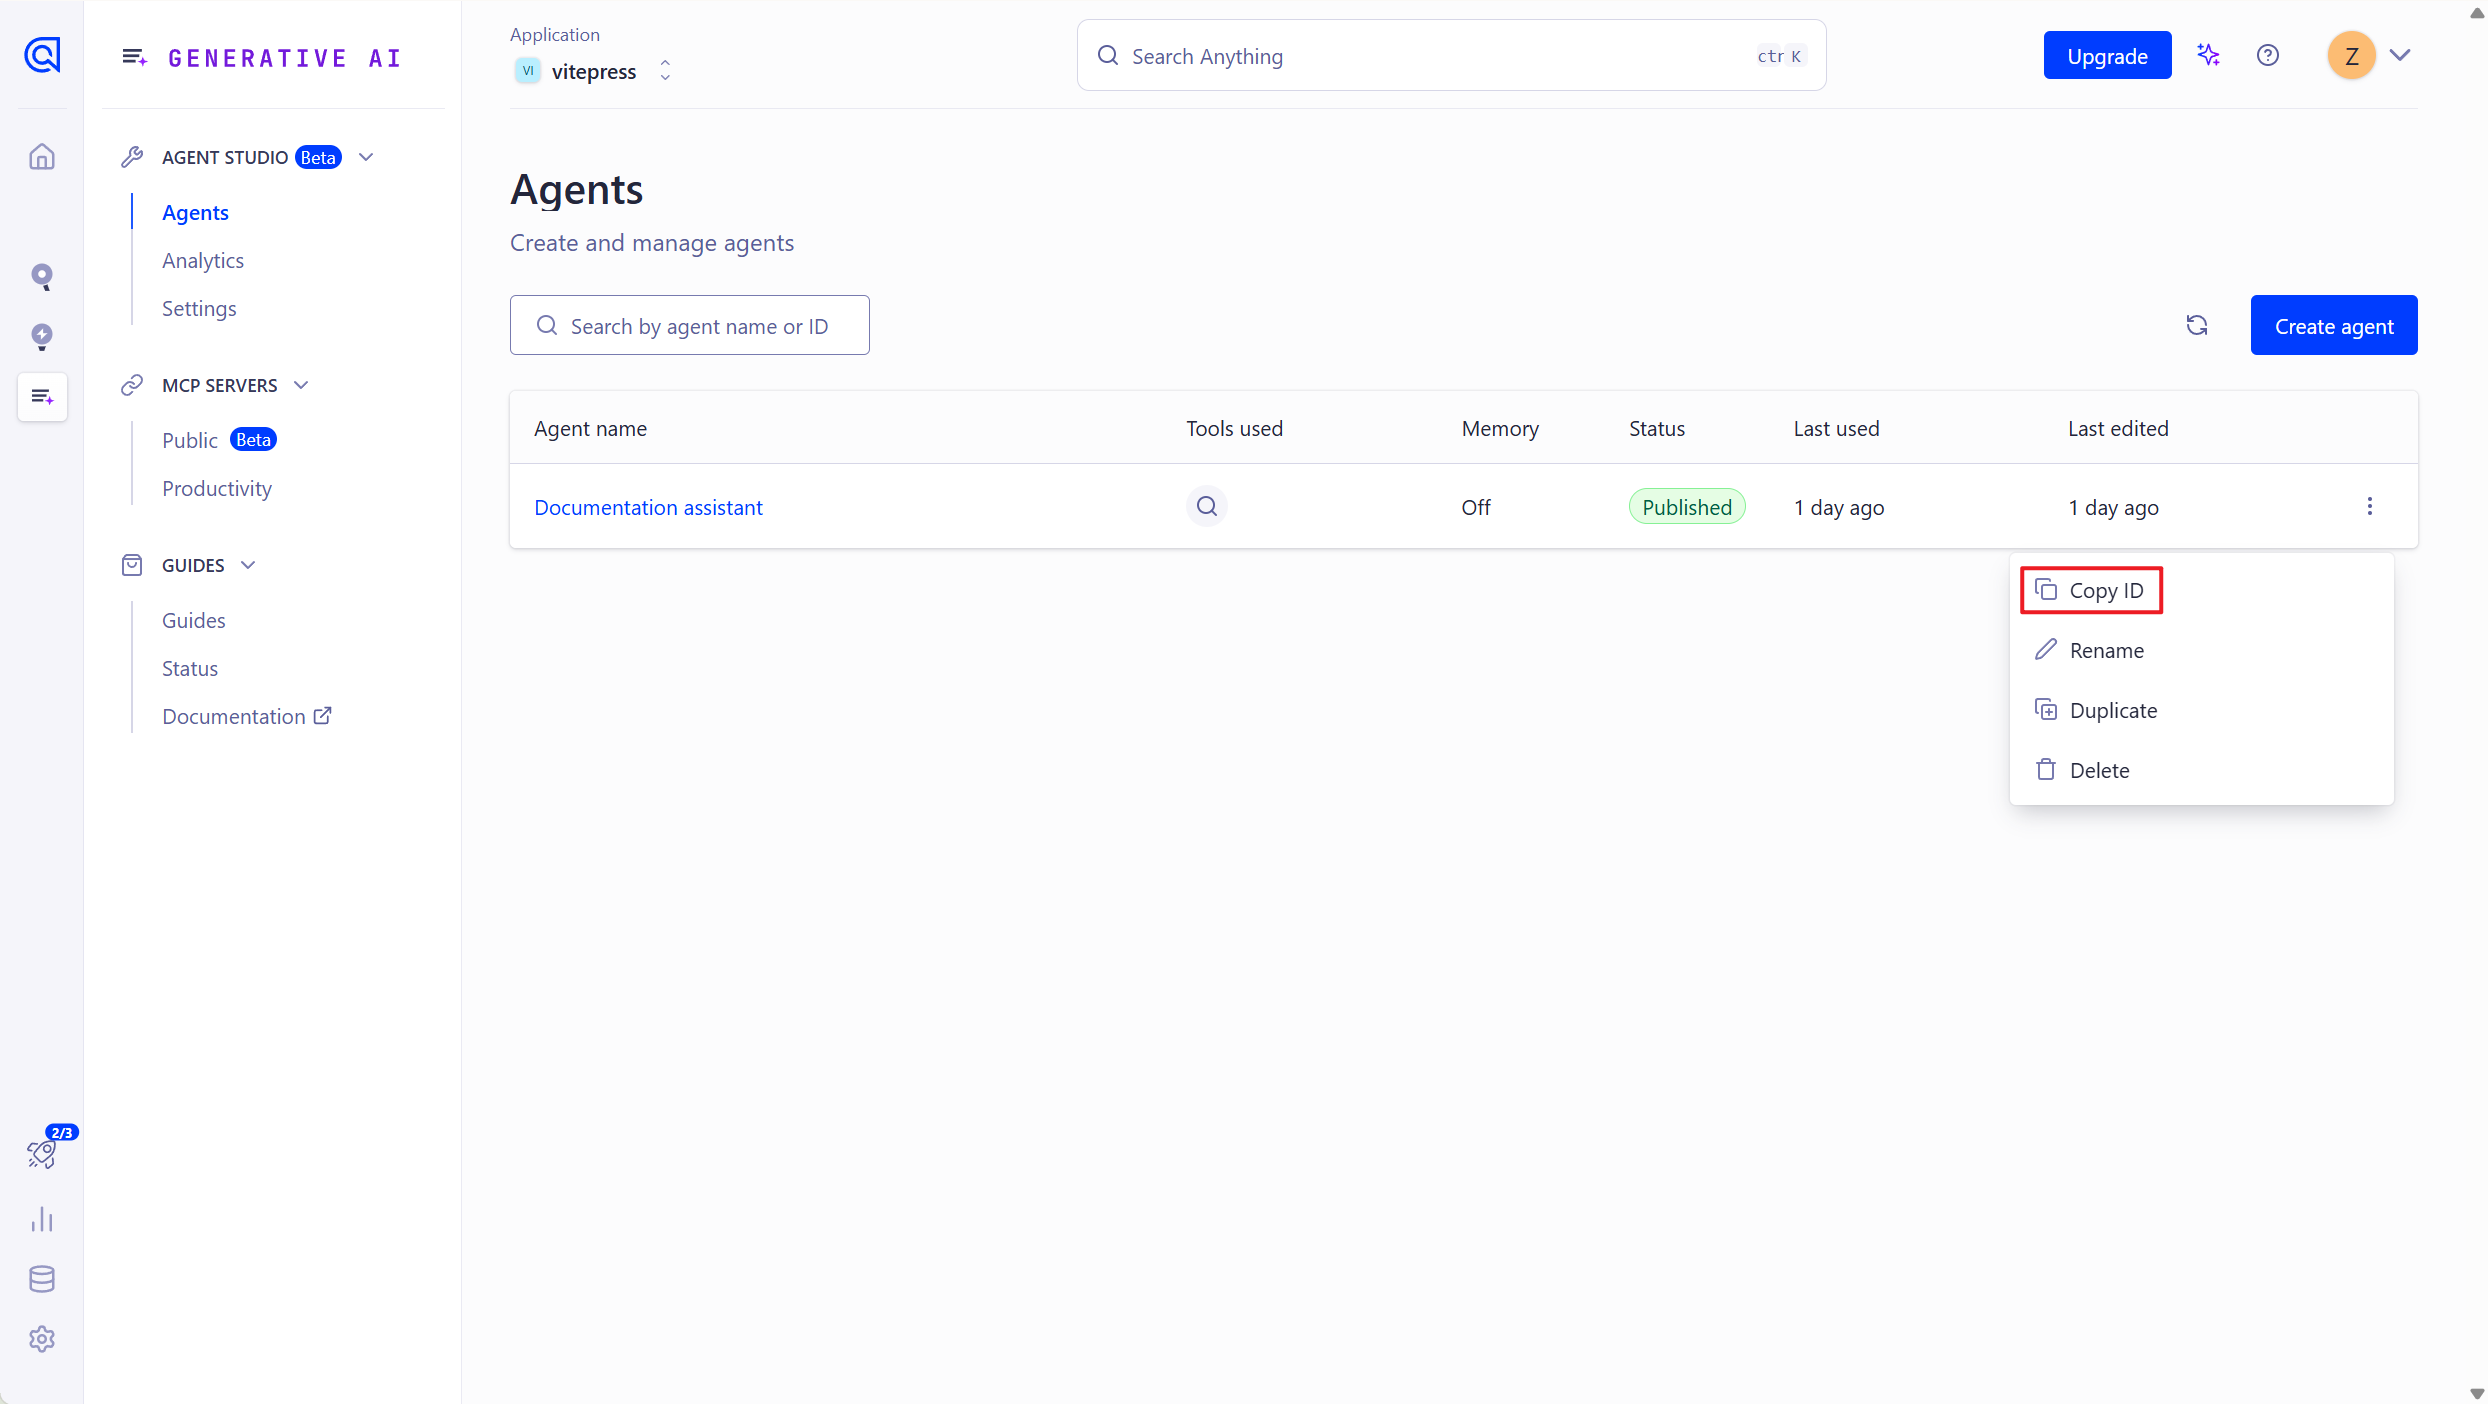
Task: Collapse the Guides section chevron
Action: click(248, 565)
